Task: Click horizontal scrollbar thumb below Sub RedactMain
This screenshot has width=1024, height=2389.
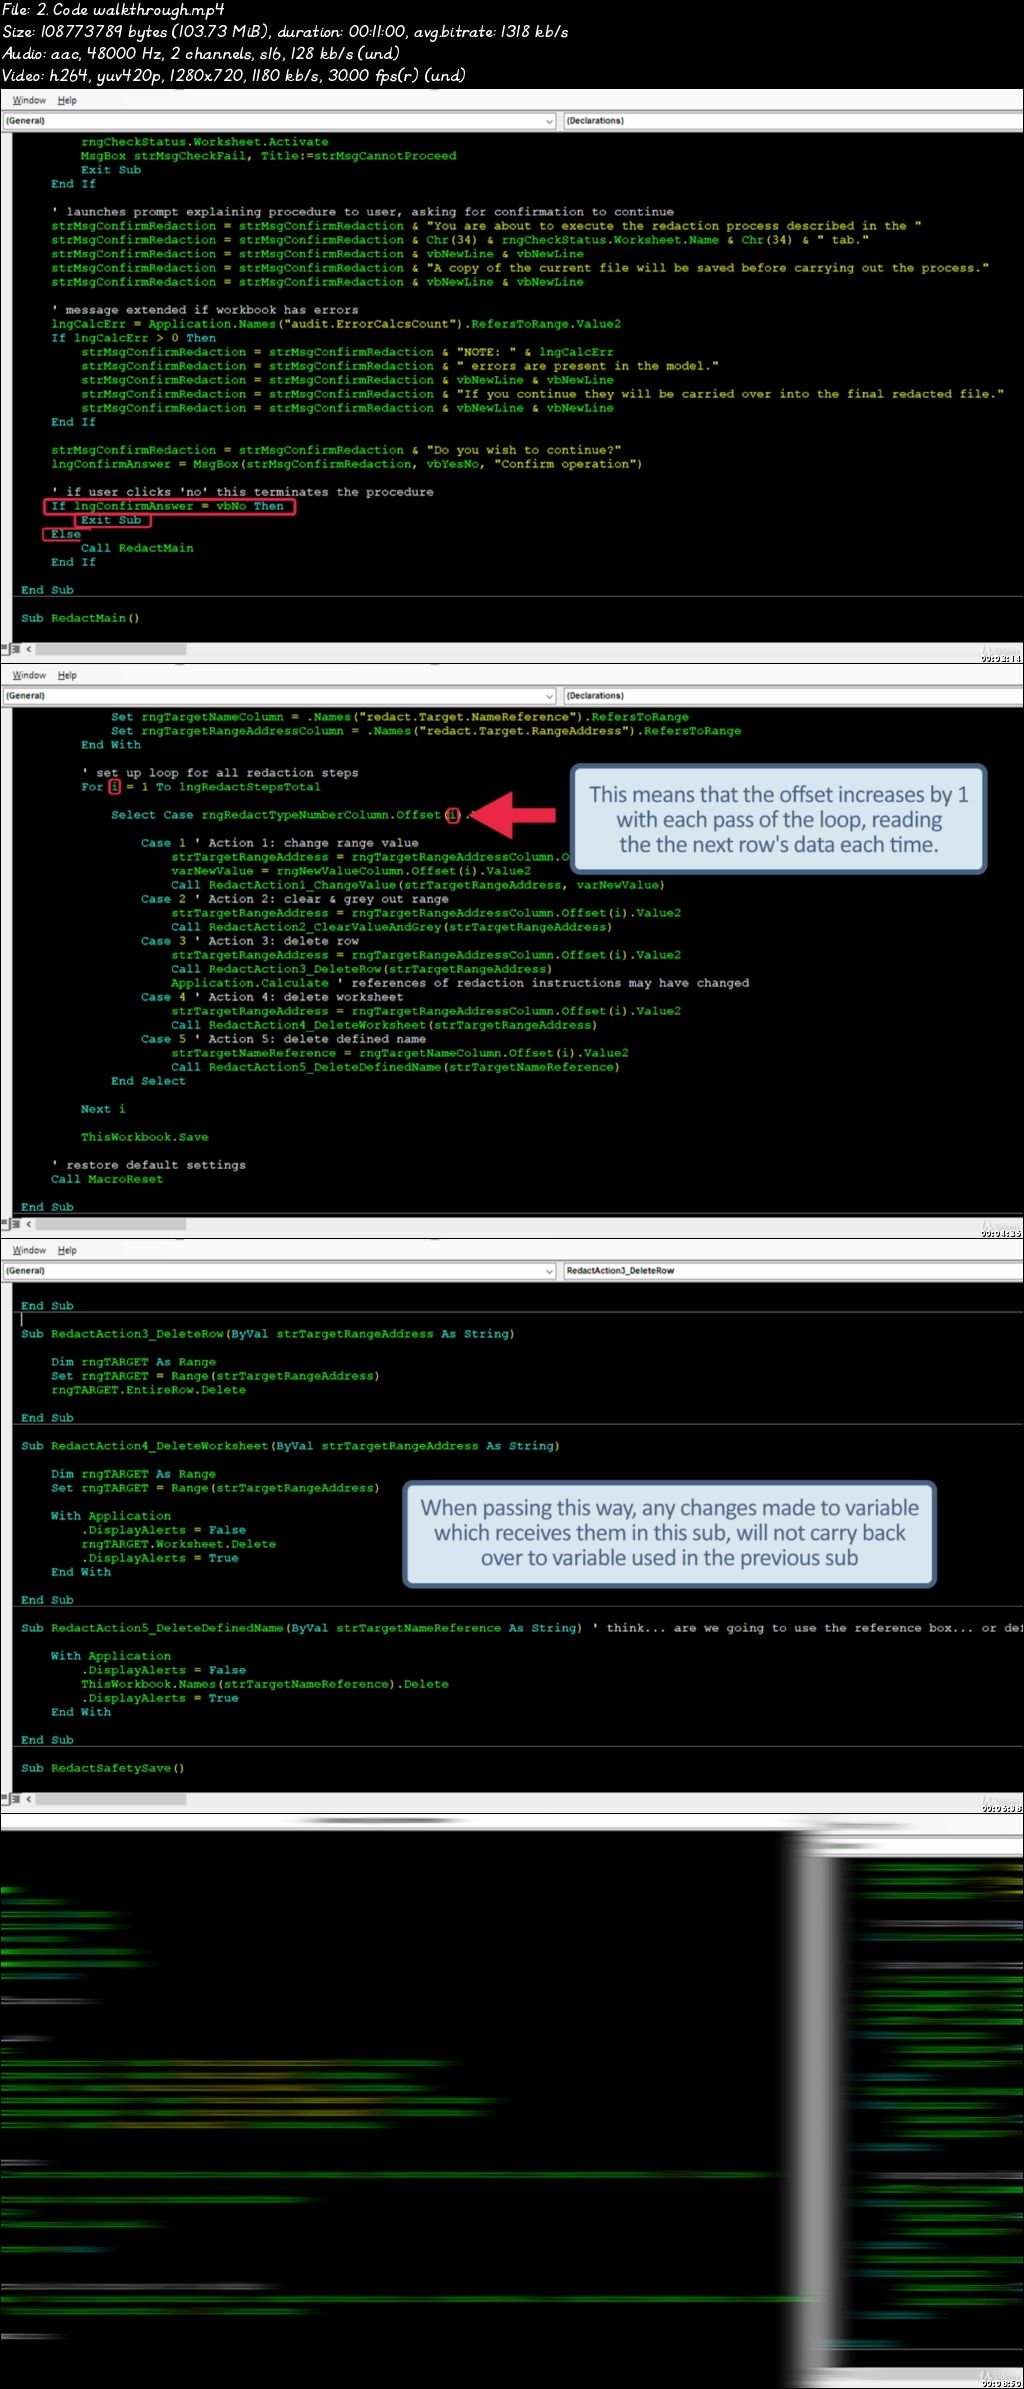Action: pyautogui.click(x=110, y=649)
